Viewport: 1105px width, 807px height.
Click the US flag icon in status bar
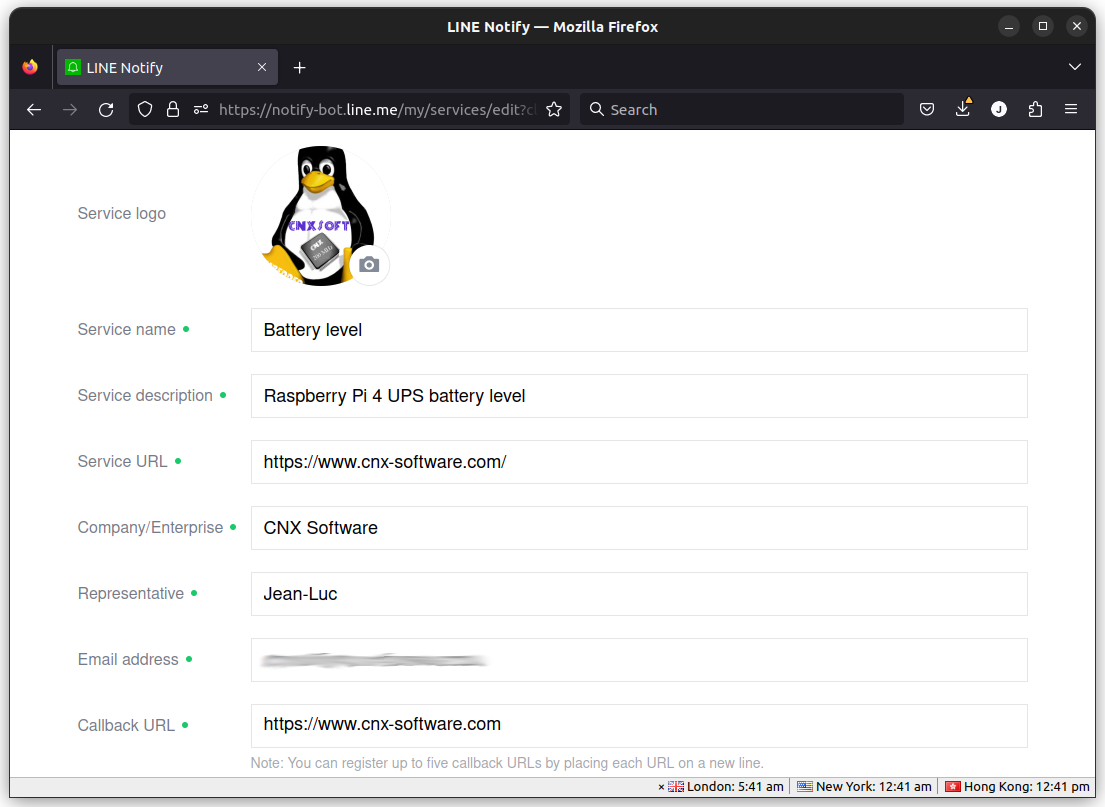(805, 787)
